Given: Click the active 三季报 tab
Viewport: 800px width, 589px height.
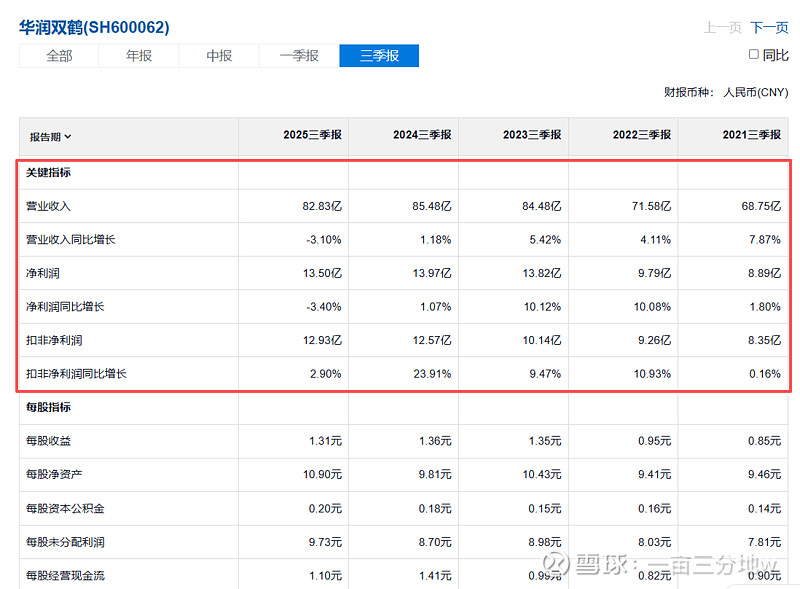Looking at the screenshot, I should click(x=379, y=56).
